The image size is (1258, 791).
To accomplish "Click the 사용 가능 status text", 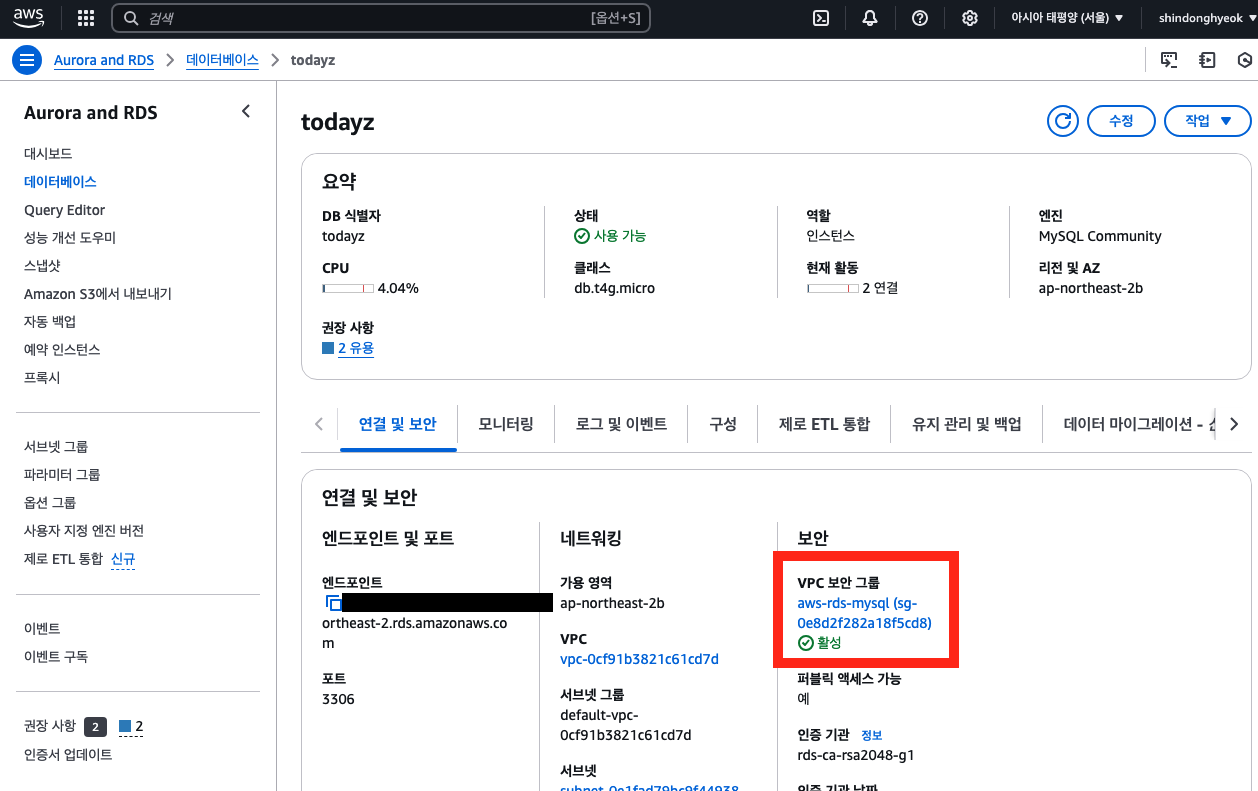I will (620, 236).
